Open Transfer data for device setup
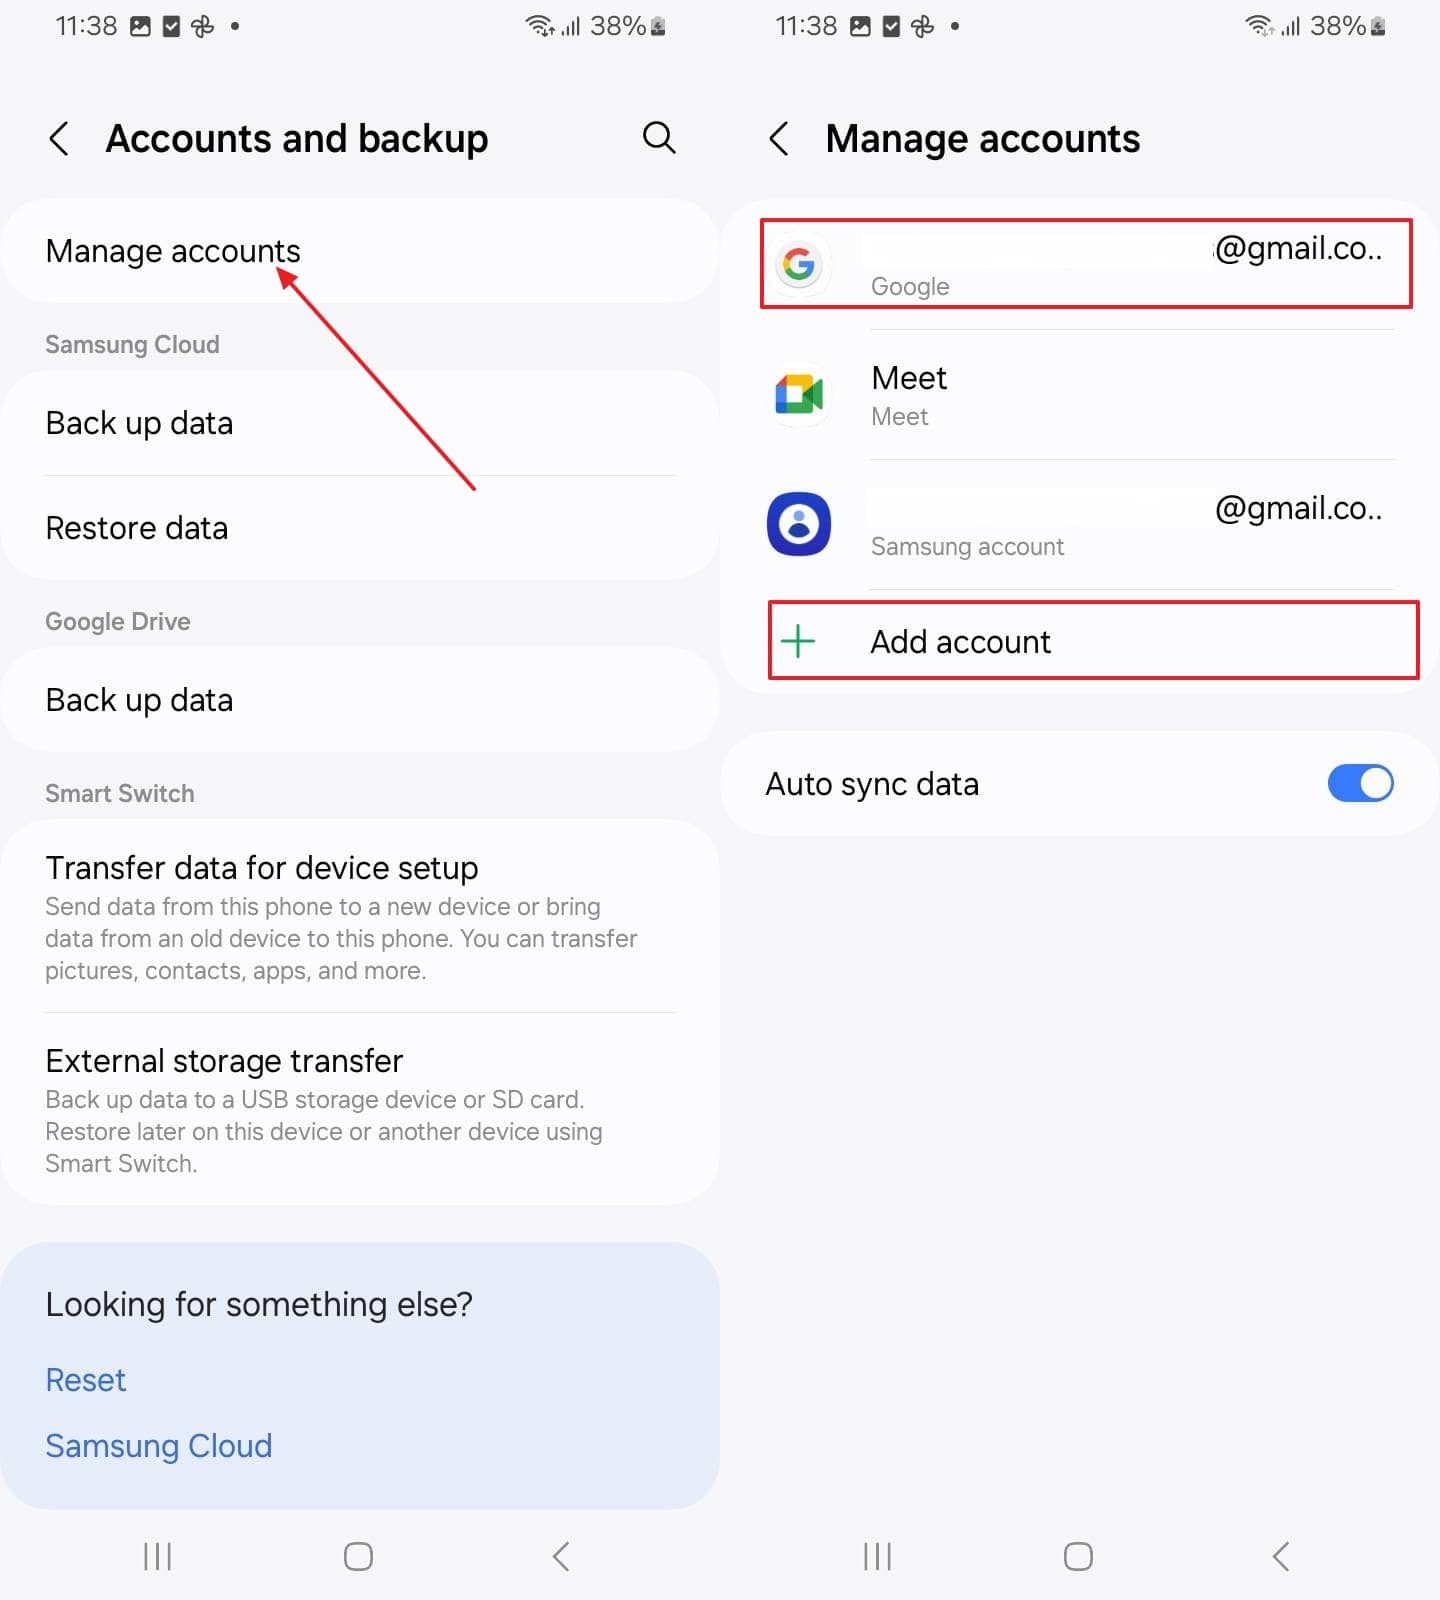 [360, 917]
